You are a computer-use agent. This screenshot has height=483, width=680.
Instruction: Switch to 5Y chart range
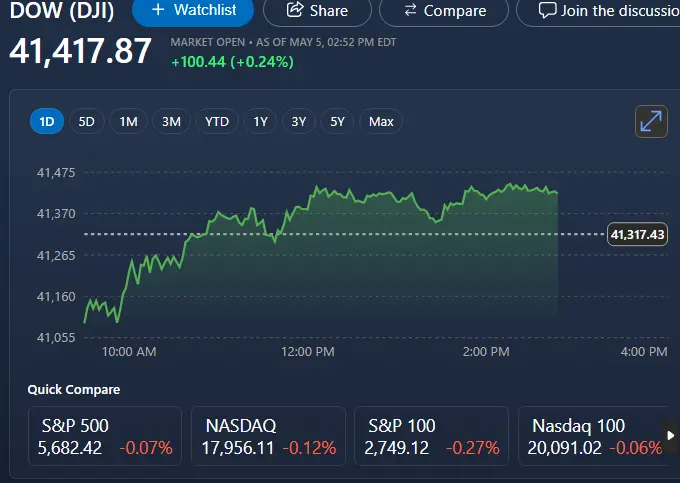click(x=338, y=122)
